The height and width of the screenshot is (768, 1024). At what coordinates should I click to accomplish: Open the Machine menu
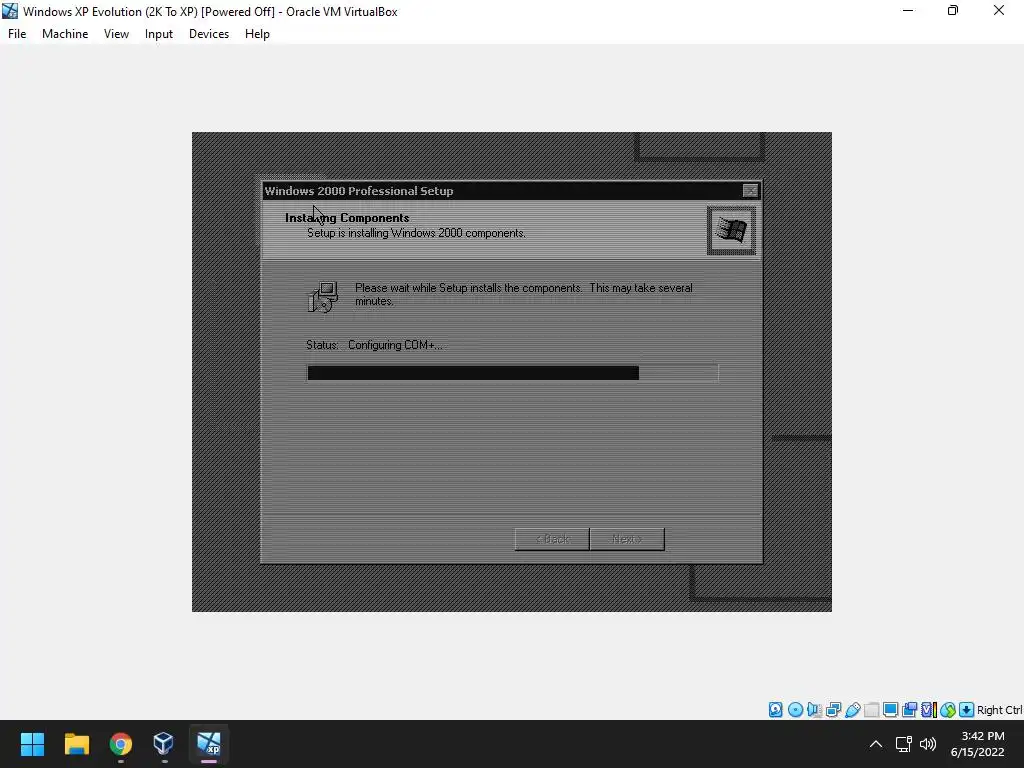(x=65, y=34)
